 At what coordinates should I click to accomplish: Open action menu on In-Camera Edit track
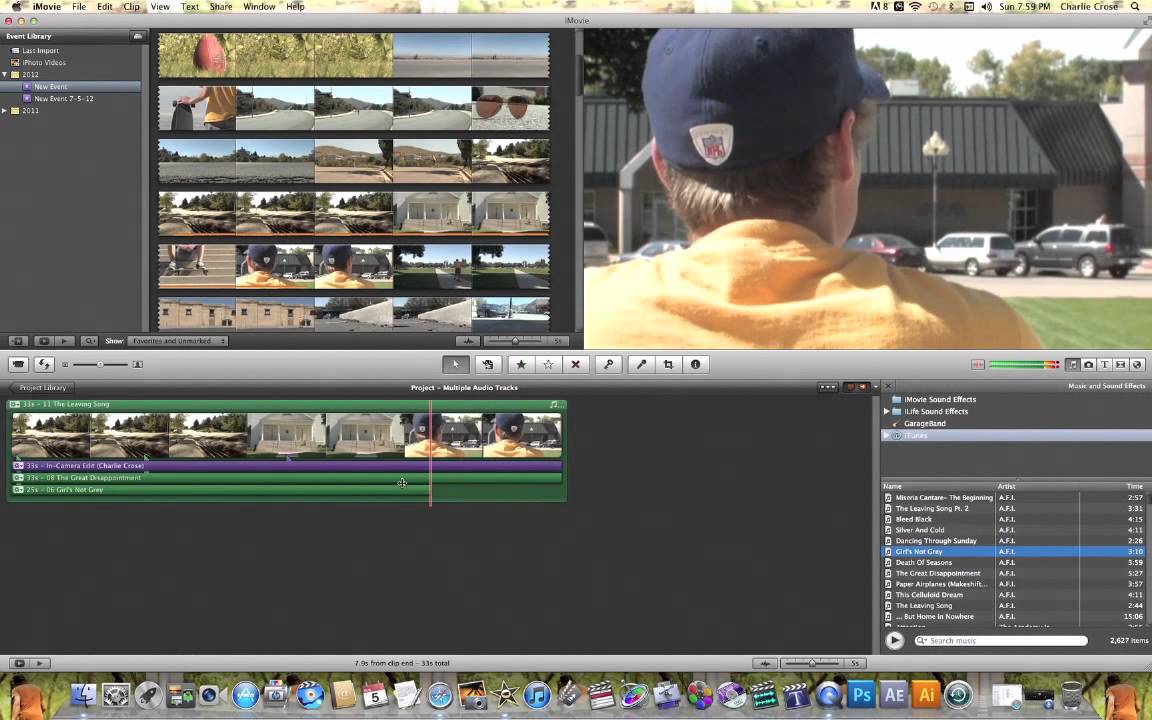click(x=18, y=466)
